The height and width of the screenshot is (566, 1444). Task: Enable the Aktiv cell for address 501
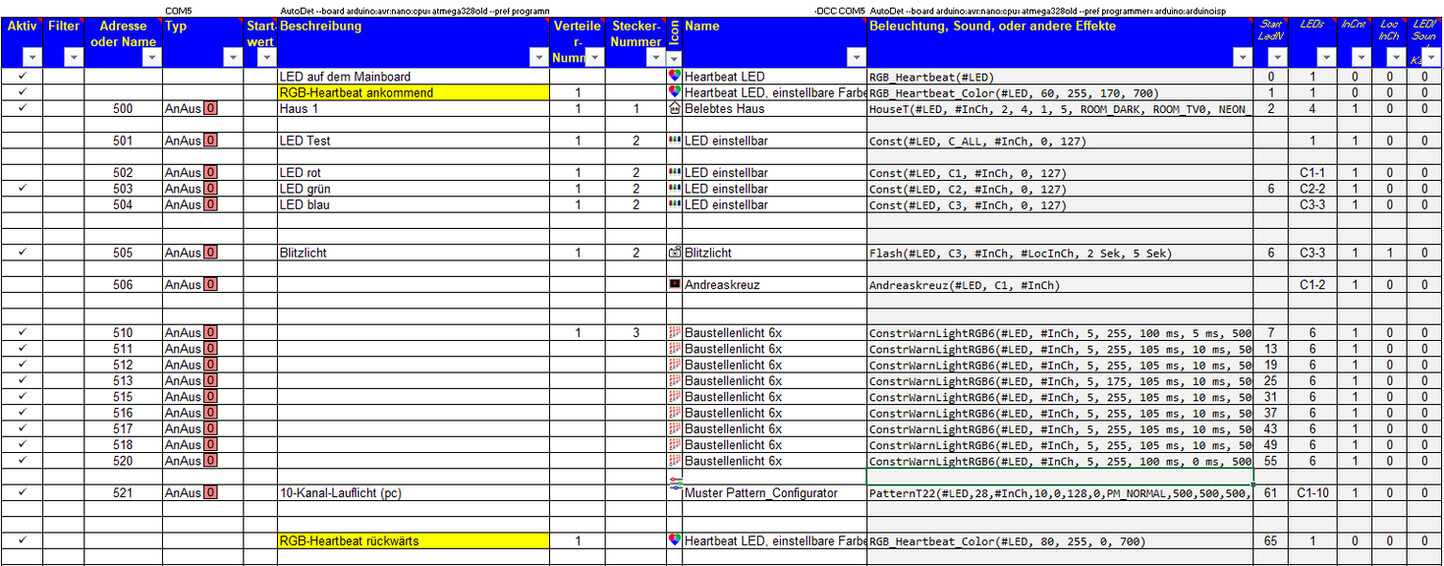[22, 141]
